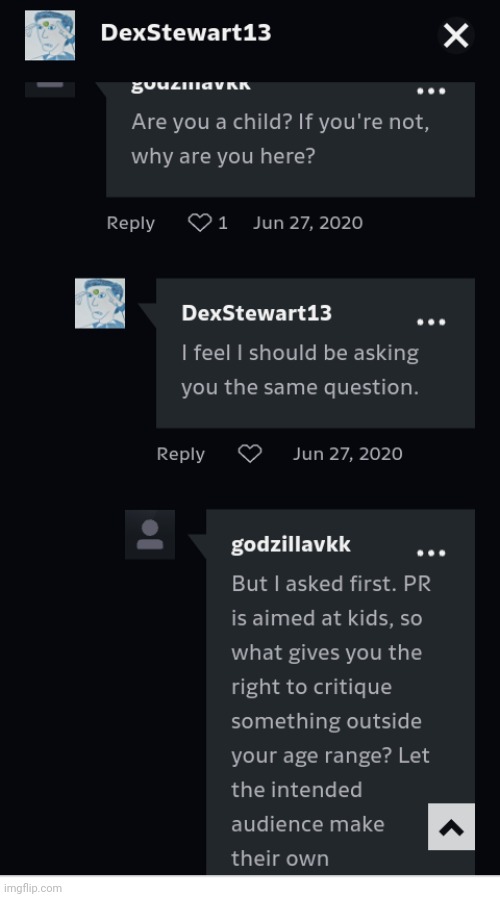Open godzillavkk username in lower comment

291,544
